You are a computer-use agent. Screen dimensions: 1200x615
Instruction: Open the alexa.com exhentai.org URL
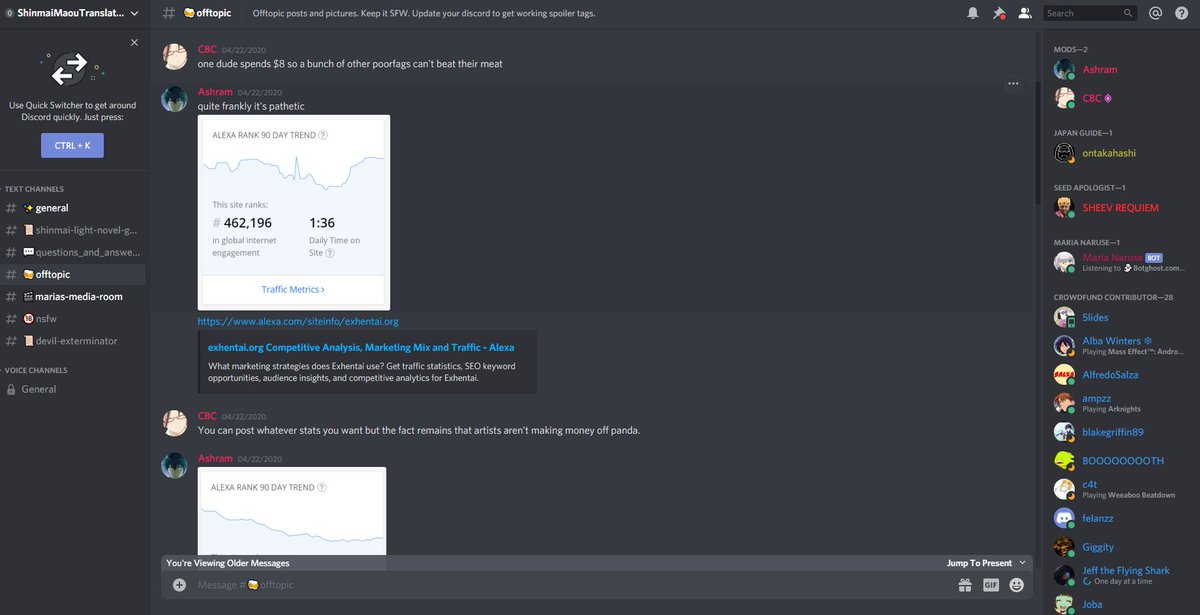tap(298, 322)
